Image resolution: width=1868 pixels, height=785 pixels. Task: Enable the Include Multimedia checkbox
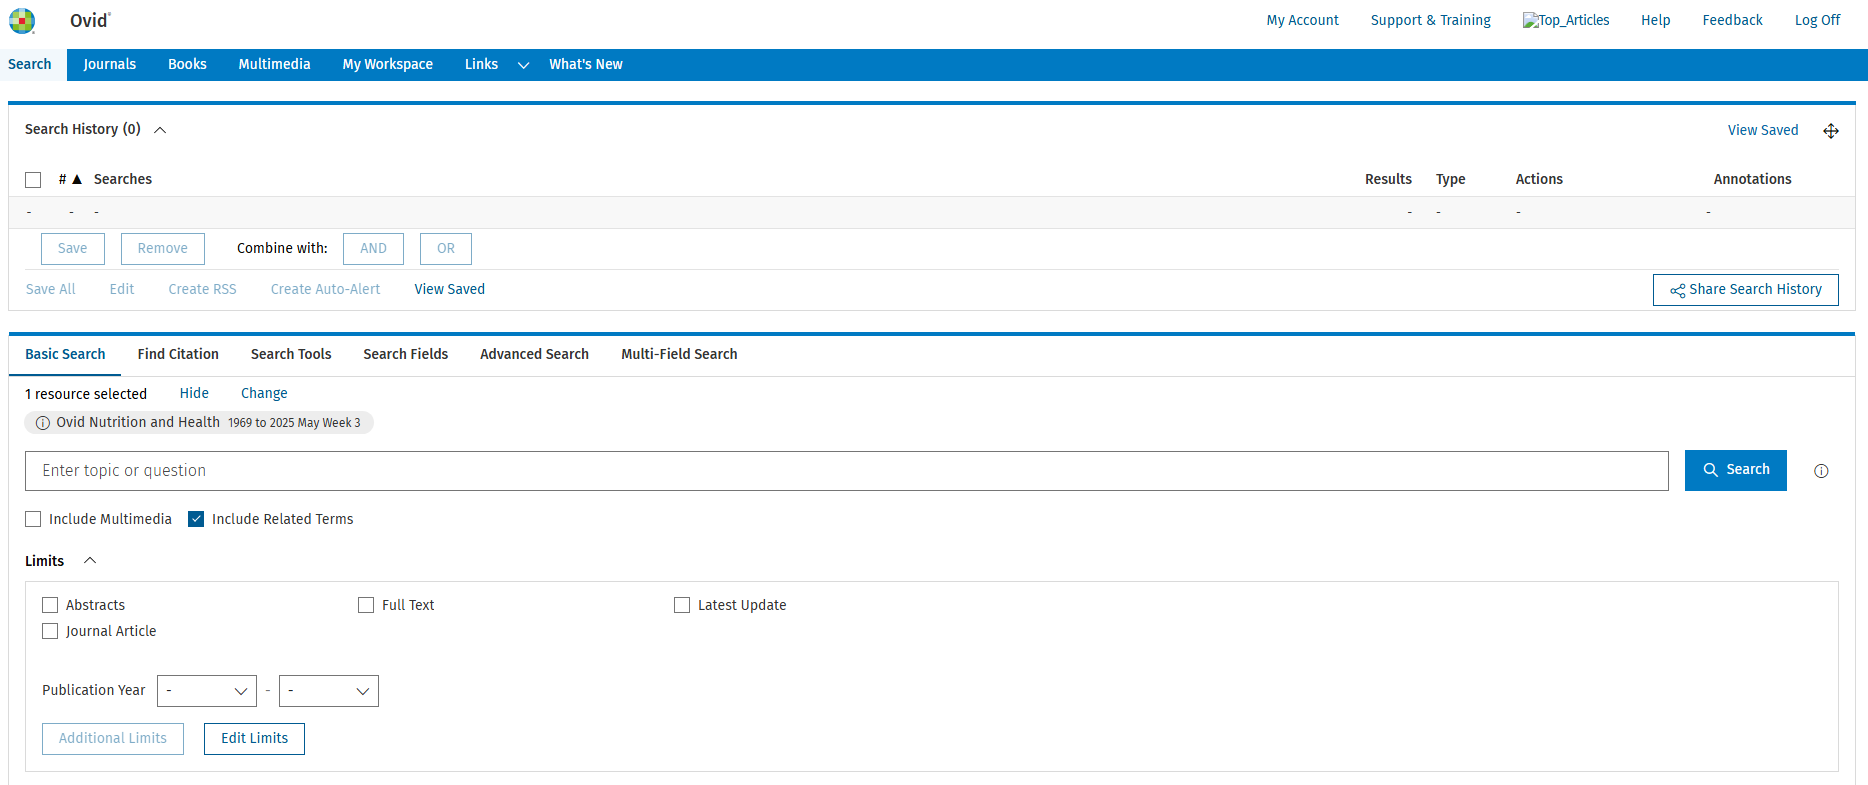tap(34, 519)
